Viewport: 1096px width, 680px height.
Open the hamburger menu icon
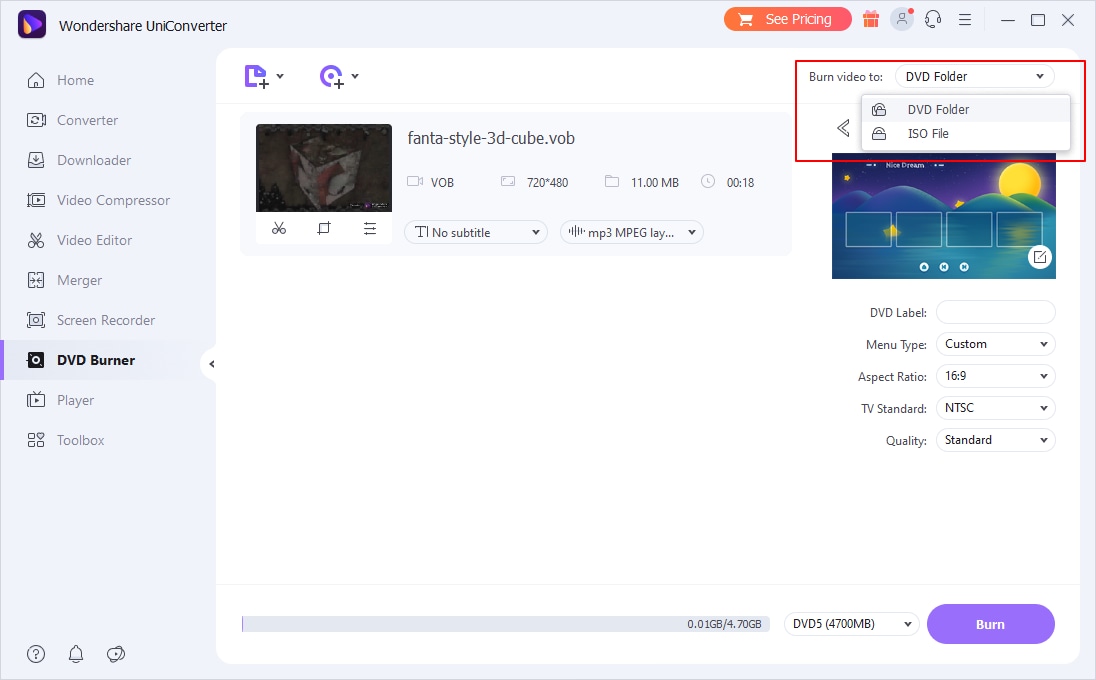pos(965,20)
